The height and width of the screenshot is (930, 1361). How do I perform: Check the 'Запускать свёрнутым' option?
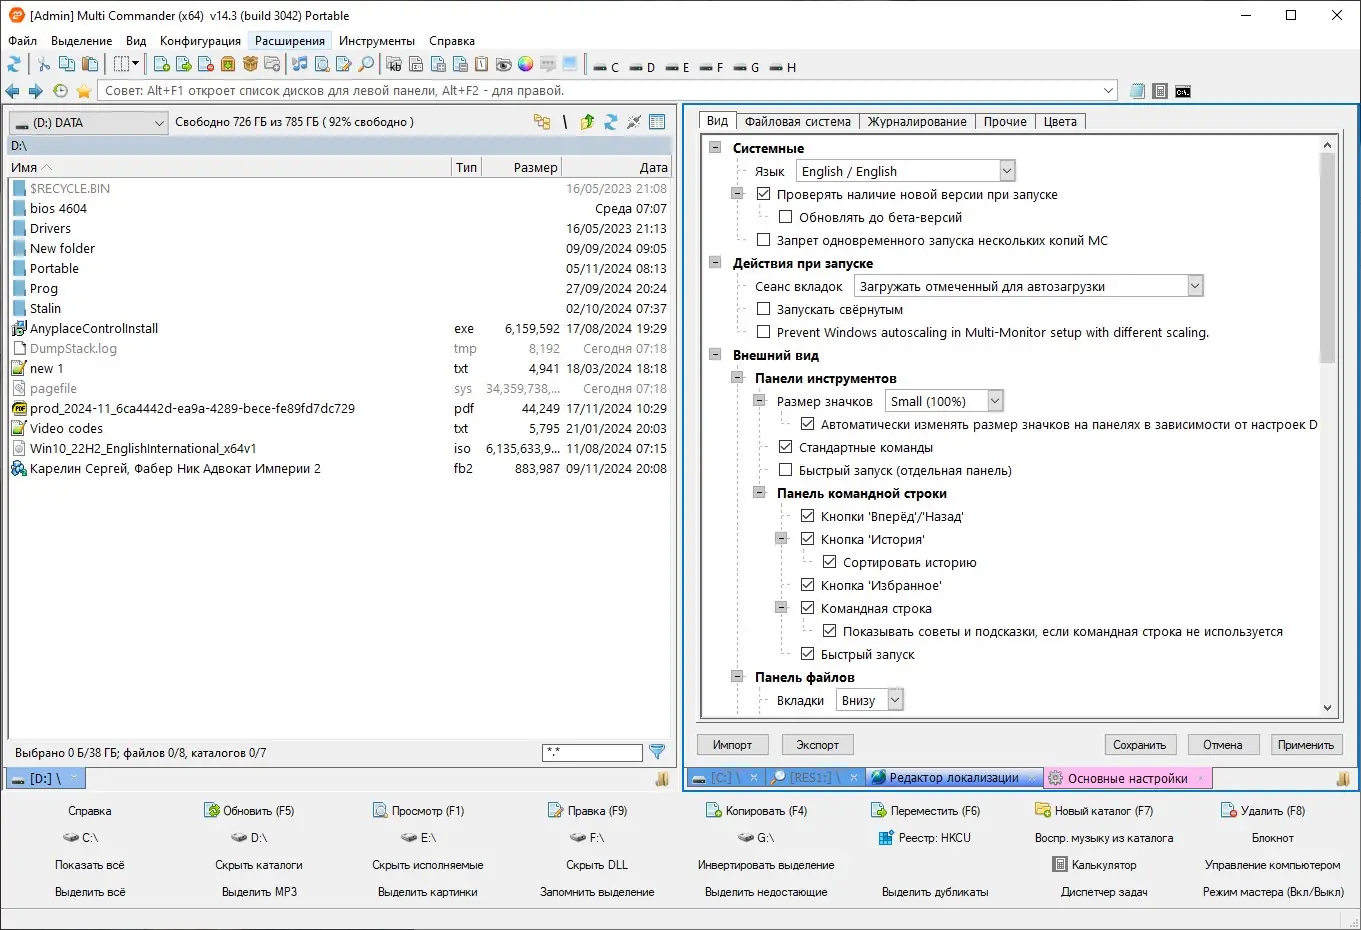pos(763,309)
